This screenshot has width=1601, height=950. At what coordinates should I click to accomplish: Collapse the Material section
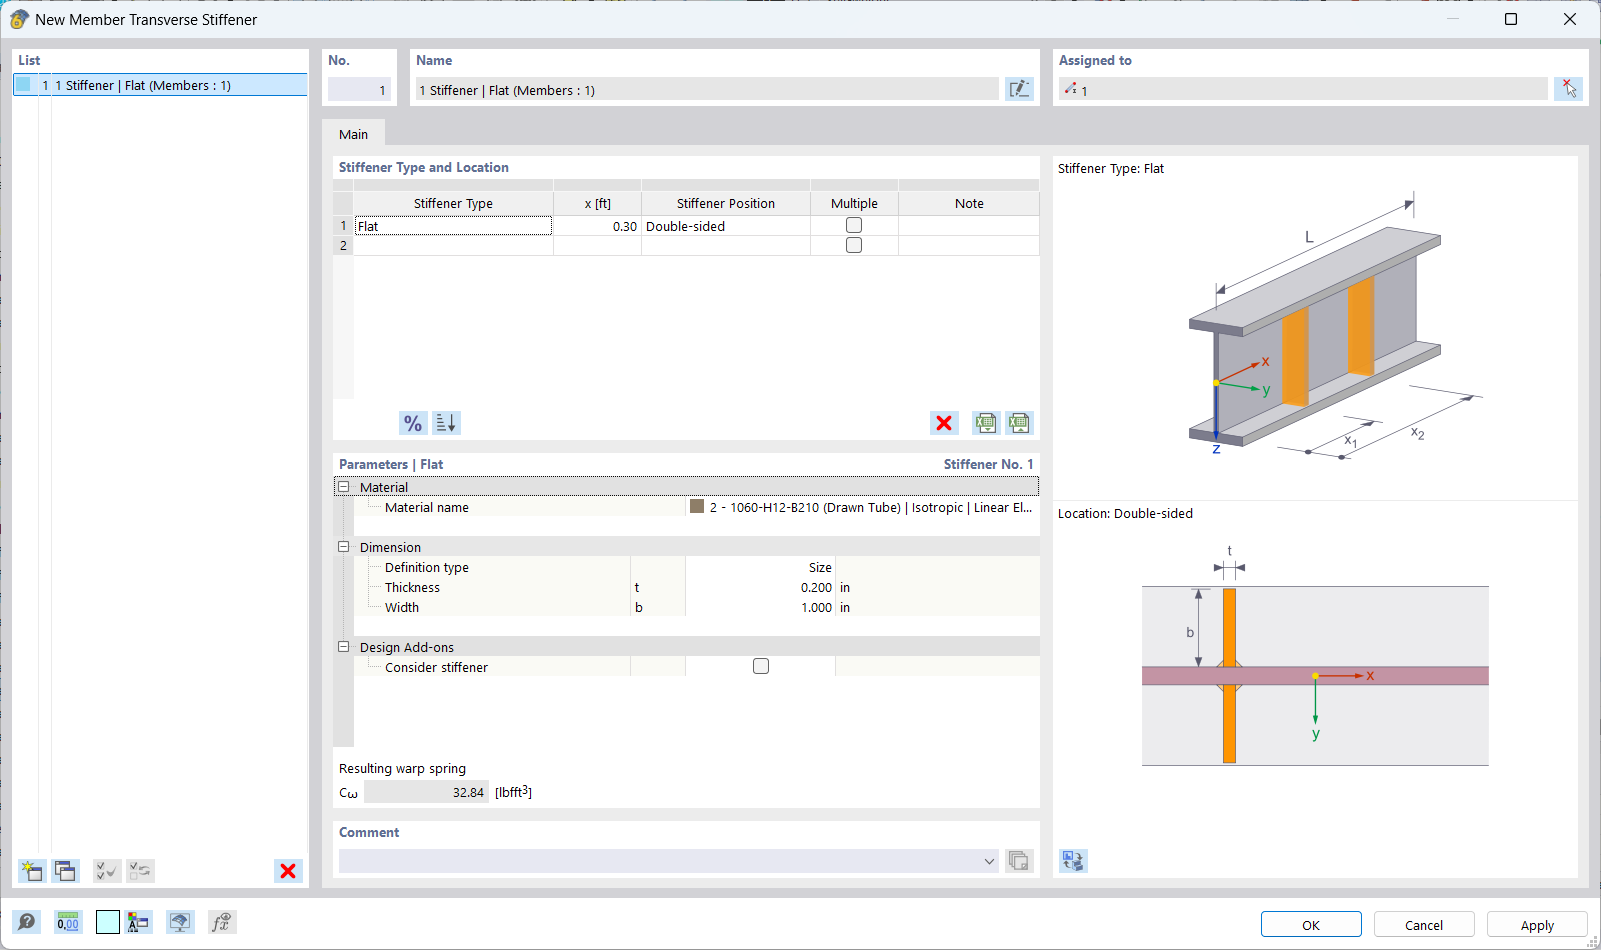[x=343, y=487]
